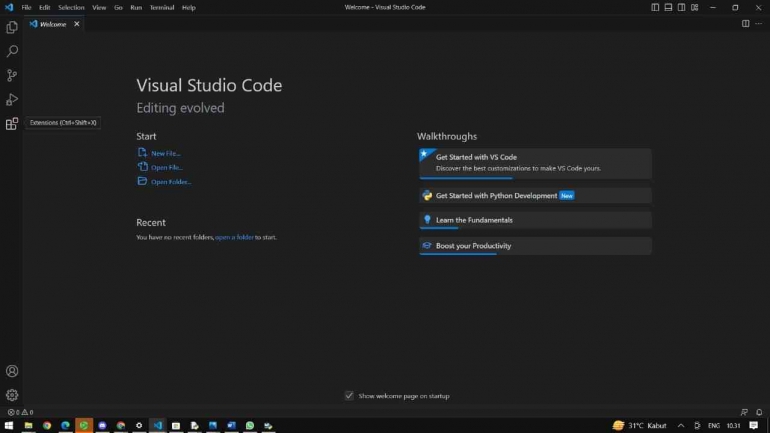Viewport: 770px width, 433px height.
Task: Open the Selection menu
Action: (71, 7)
